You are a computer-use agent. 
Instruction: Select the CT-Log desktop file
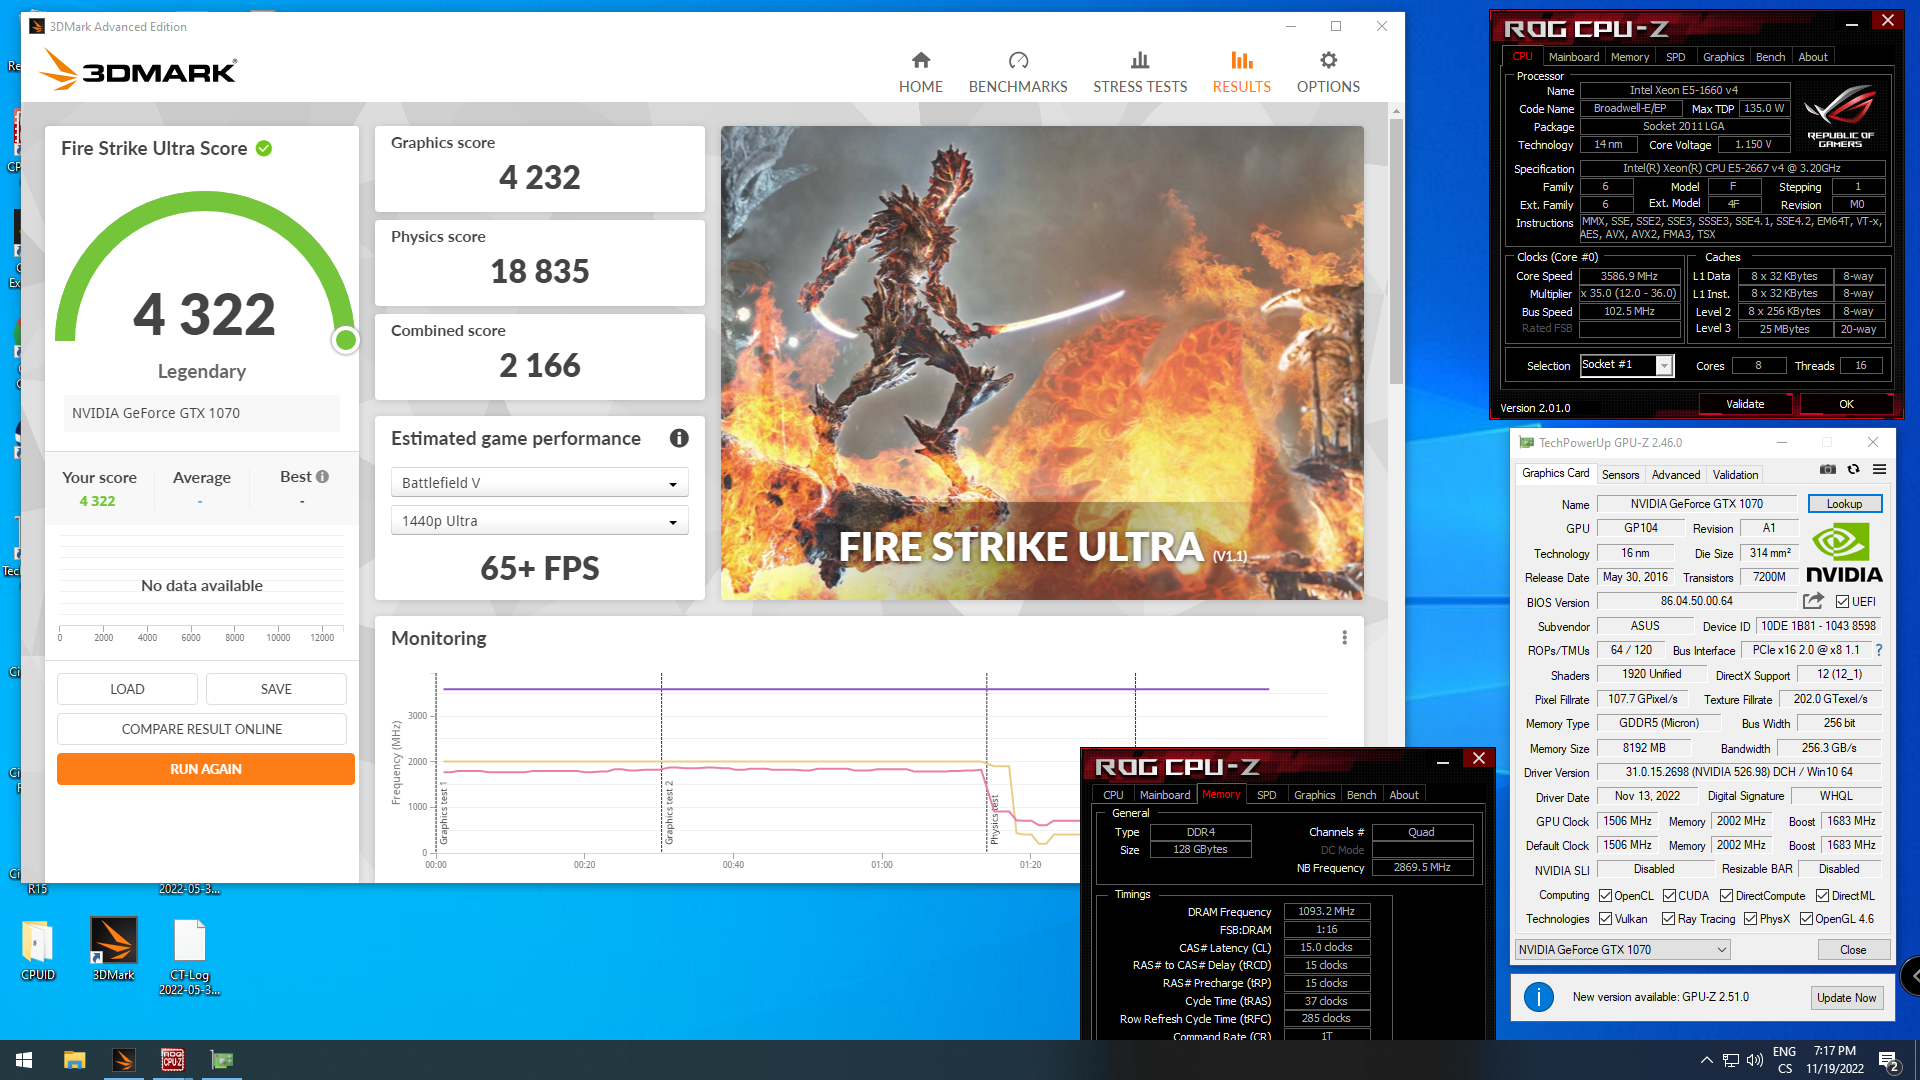(189, 957)
